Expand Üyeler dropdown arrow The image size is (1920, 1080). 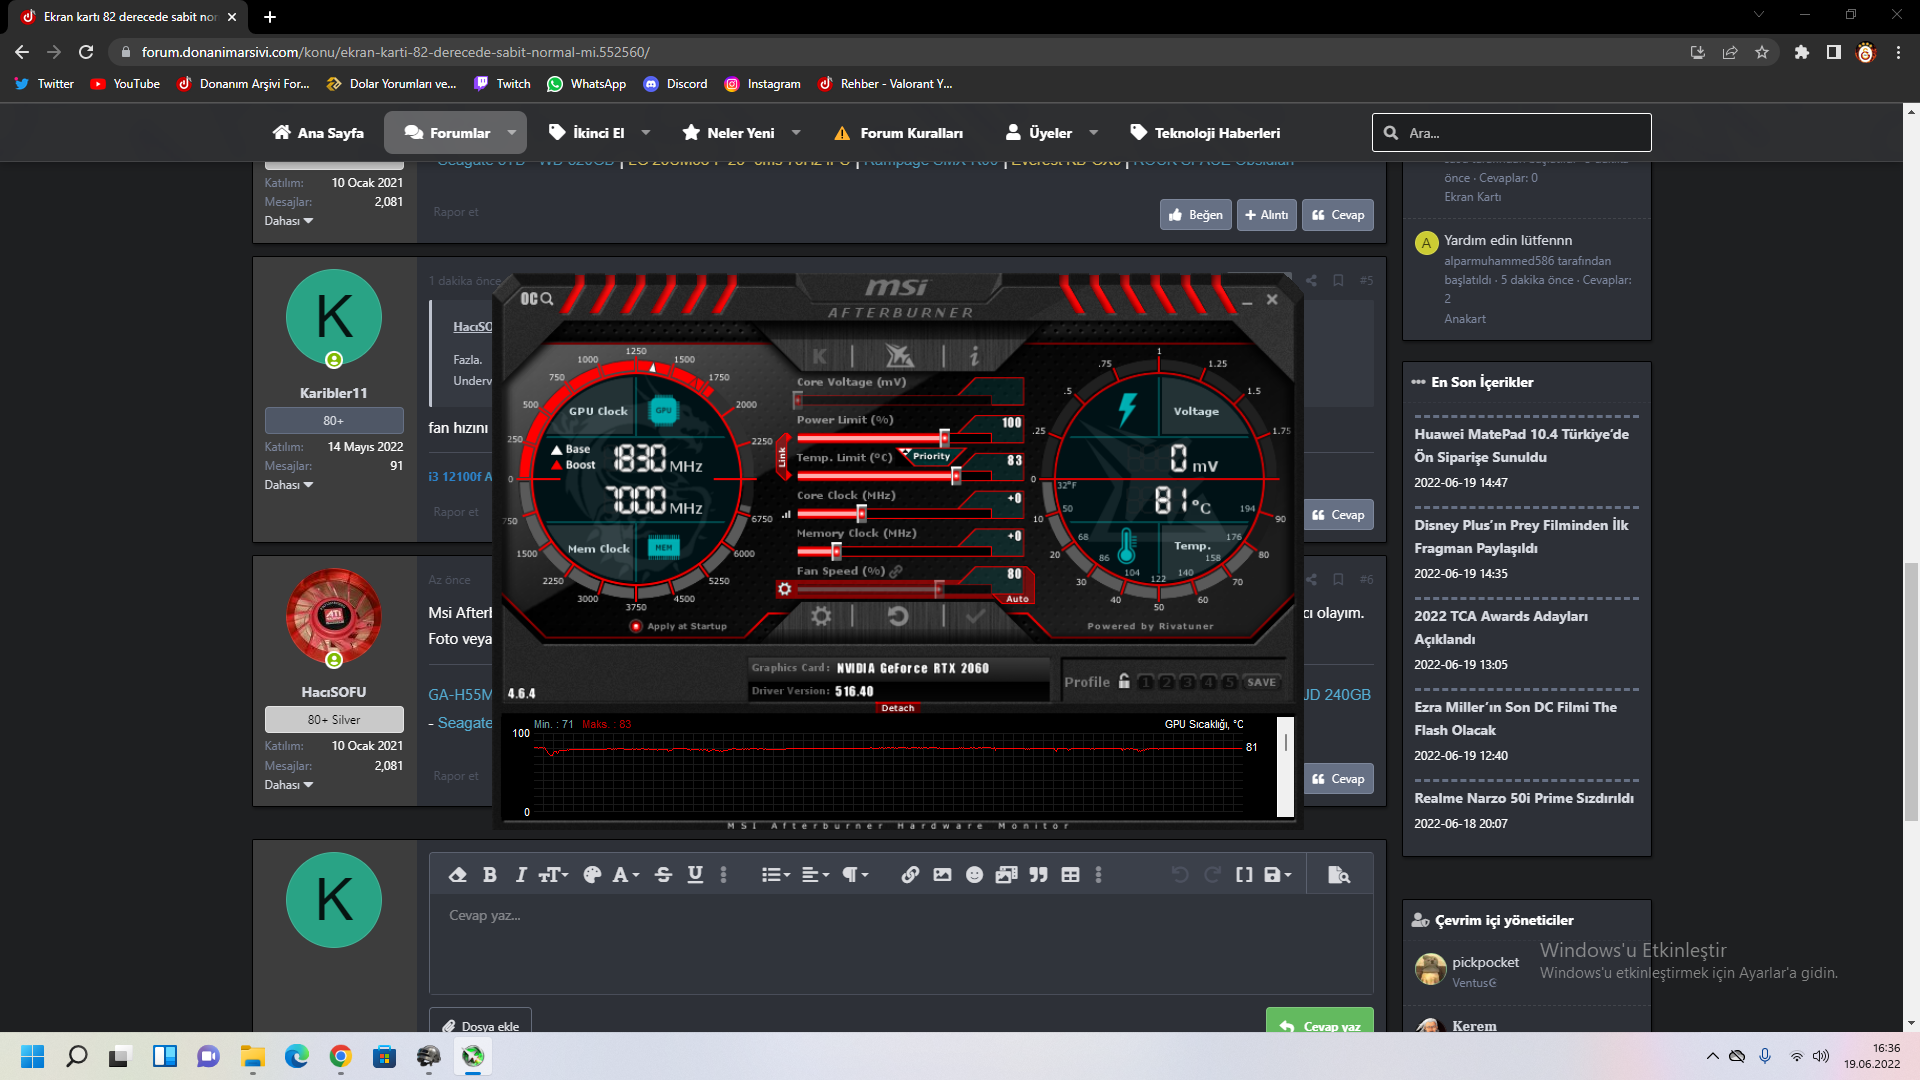pos(1093,133)
